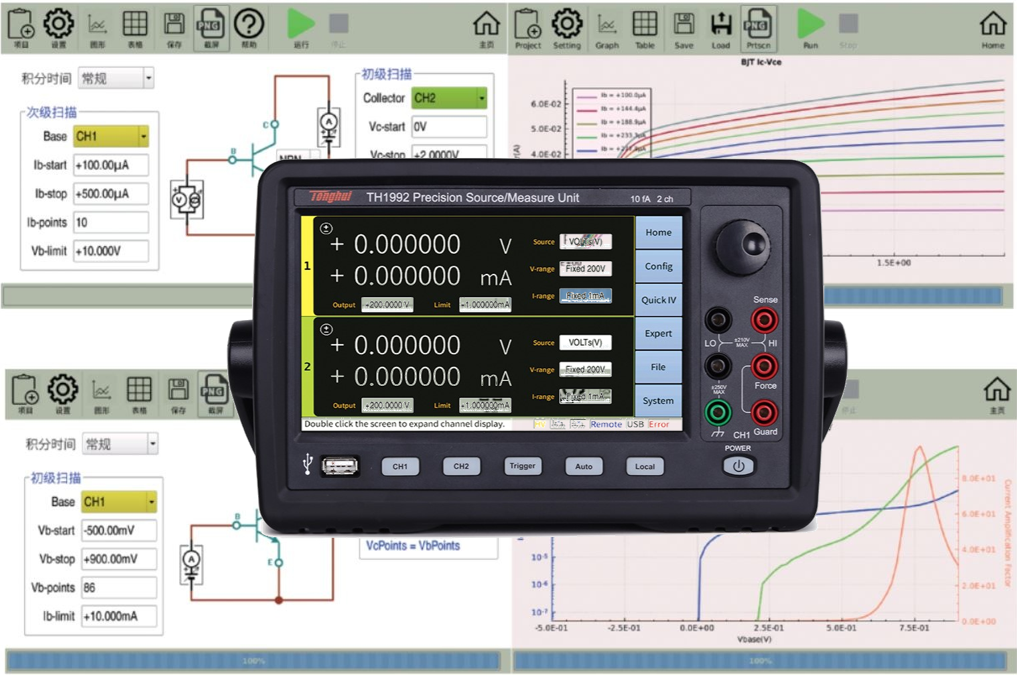This screenshot has height=676, width=1017.
Task: Click 主页 home icon above the amplification-factor plot
Action: click(997, 394)
